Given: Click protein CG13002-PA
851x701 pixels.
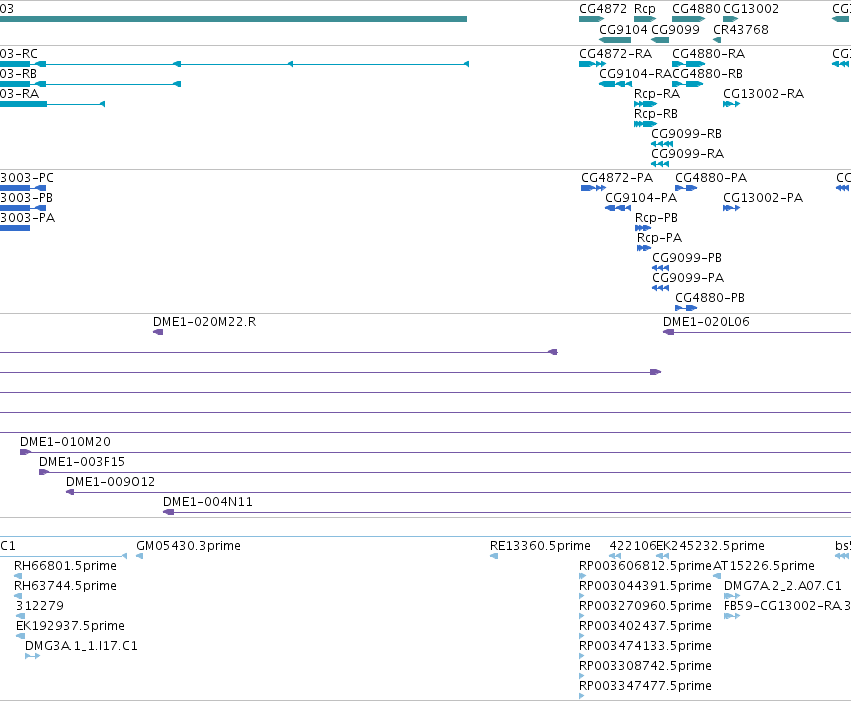Looking at the screenshot, I should point(731,208).
